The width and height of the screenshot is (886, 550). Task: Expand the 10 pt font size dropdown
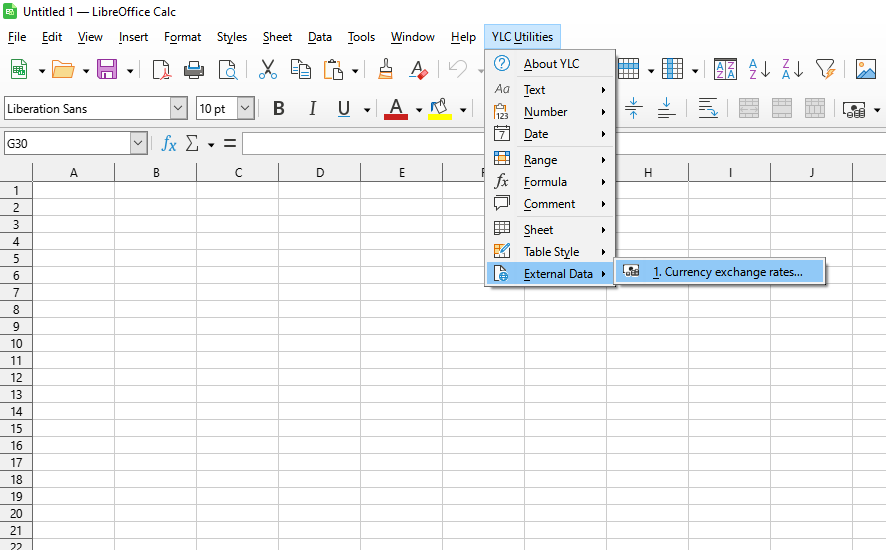tap(245, 109)
